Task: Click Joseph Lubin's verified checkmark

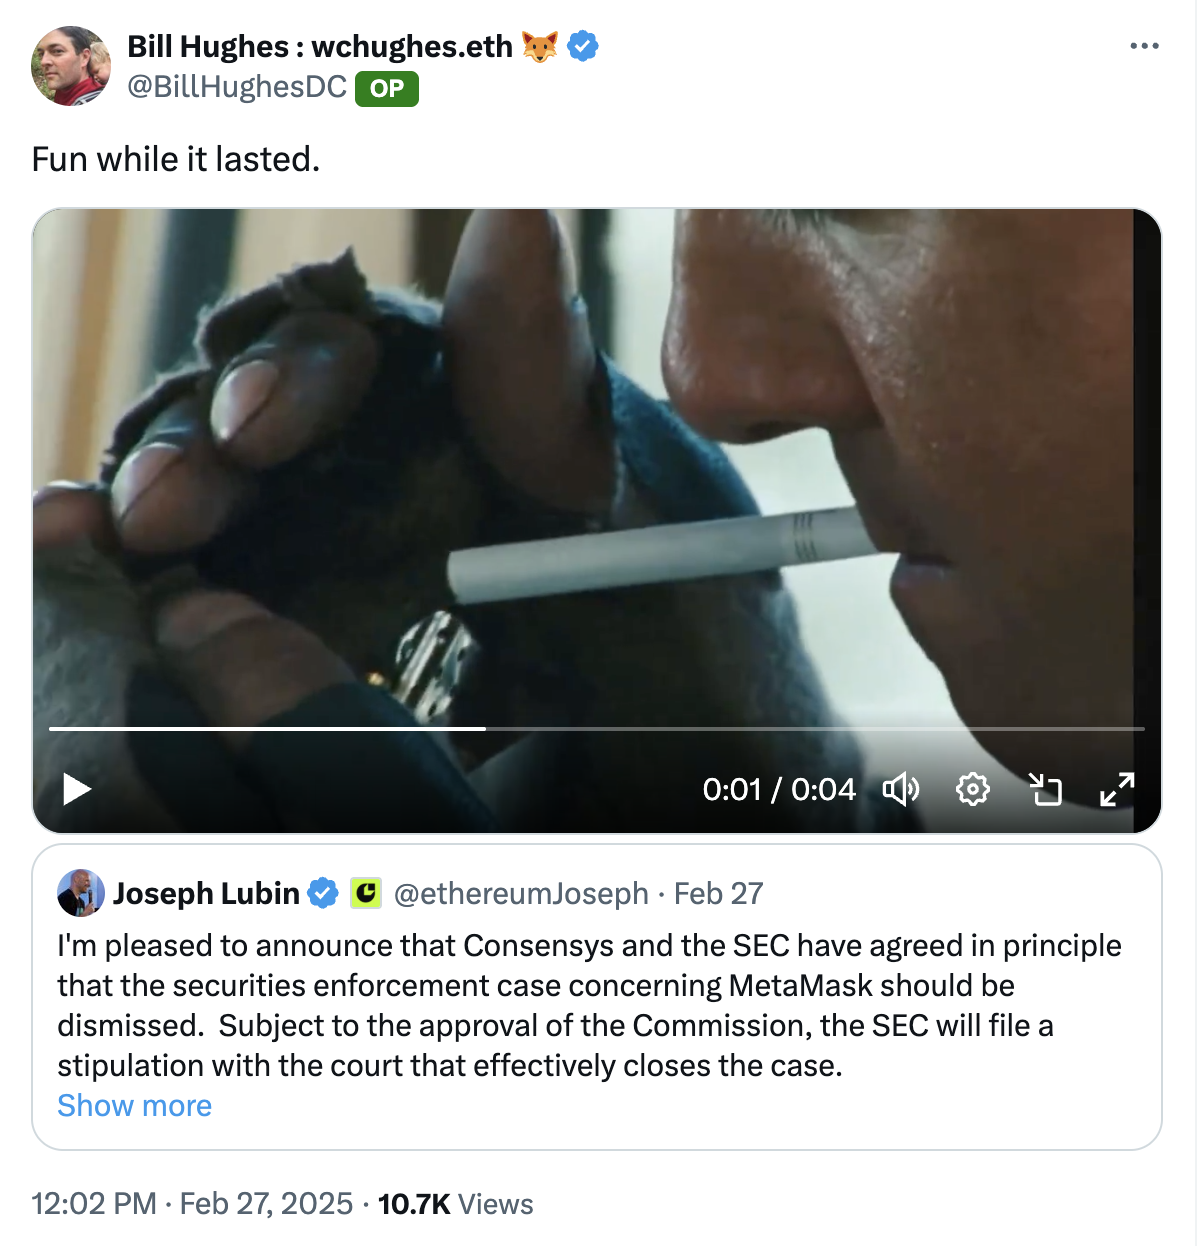Action: [323, 893]
